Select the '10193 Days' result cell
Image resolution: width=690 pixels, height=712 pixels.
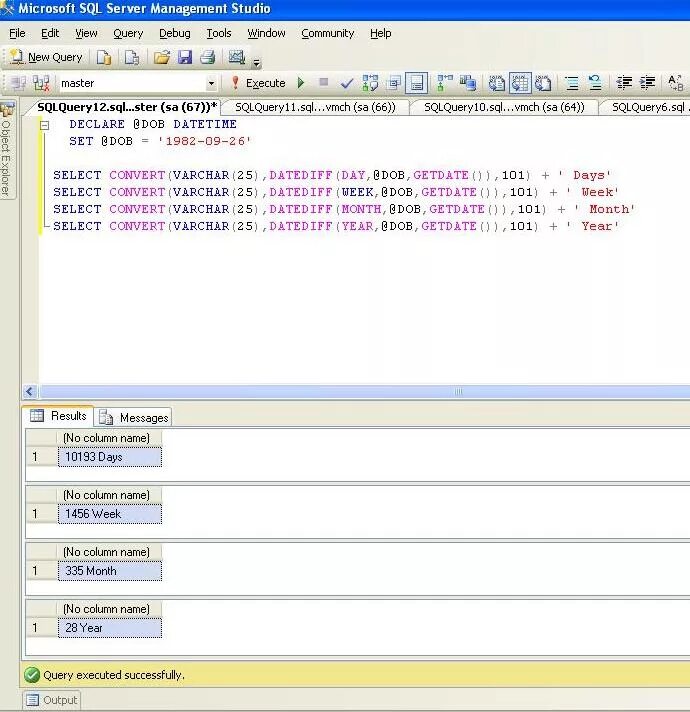tap(110, 457)
